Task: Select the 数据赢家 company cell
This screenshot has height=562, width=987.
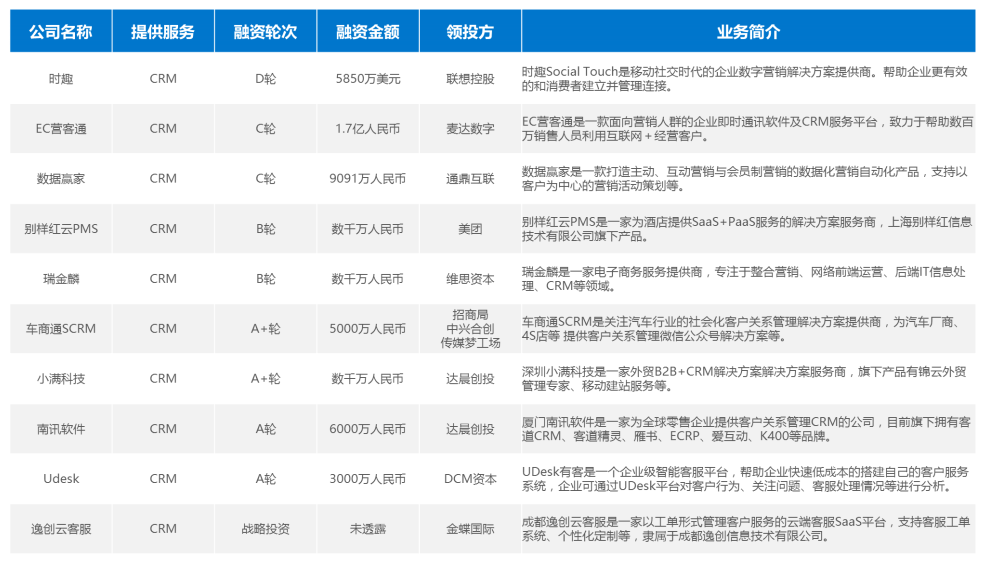Action: [61, 179]
